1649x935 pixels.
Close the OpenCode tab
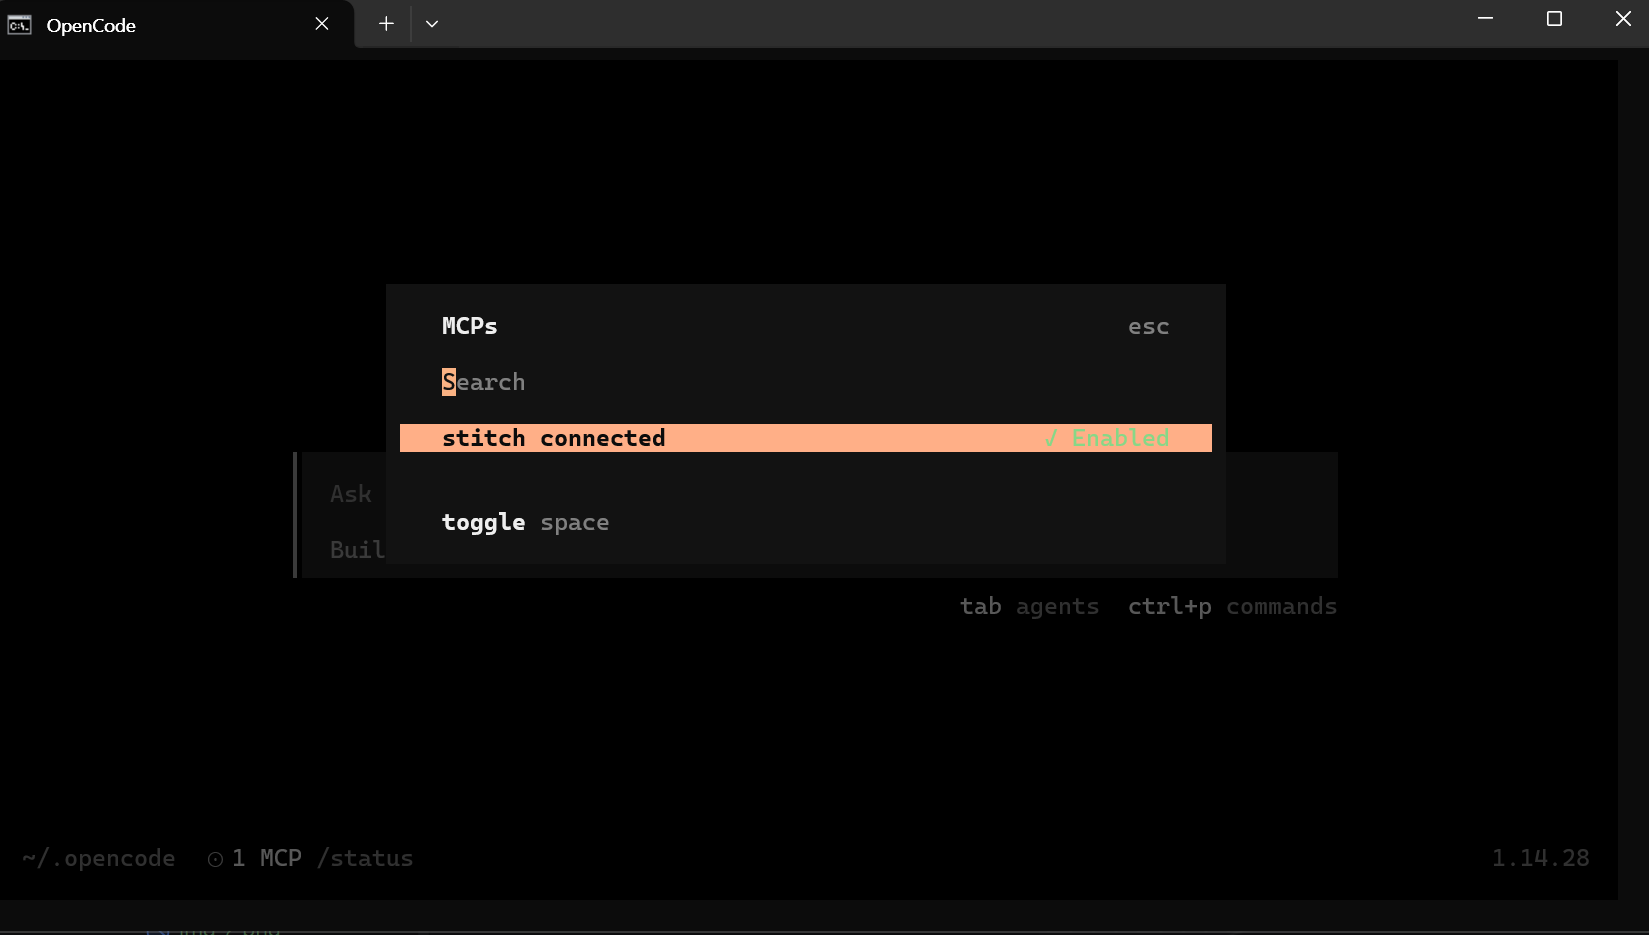tap(322, 24)
